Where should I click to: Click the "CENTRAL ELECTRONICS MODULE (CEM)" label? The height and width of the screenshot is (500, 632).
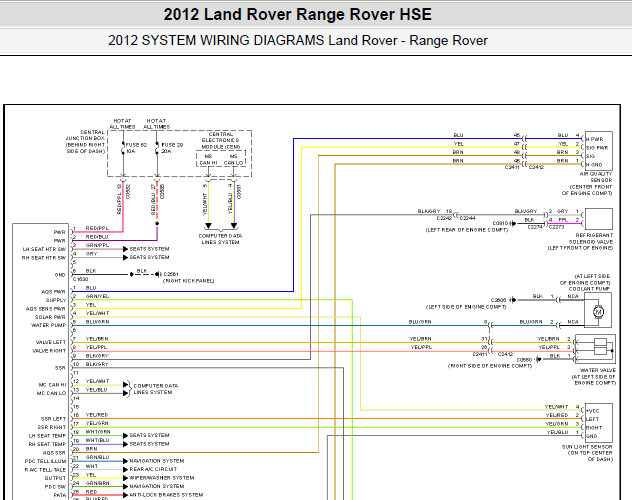coord(220,140)
